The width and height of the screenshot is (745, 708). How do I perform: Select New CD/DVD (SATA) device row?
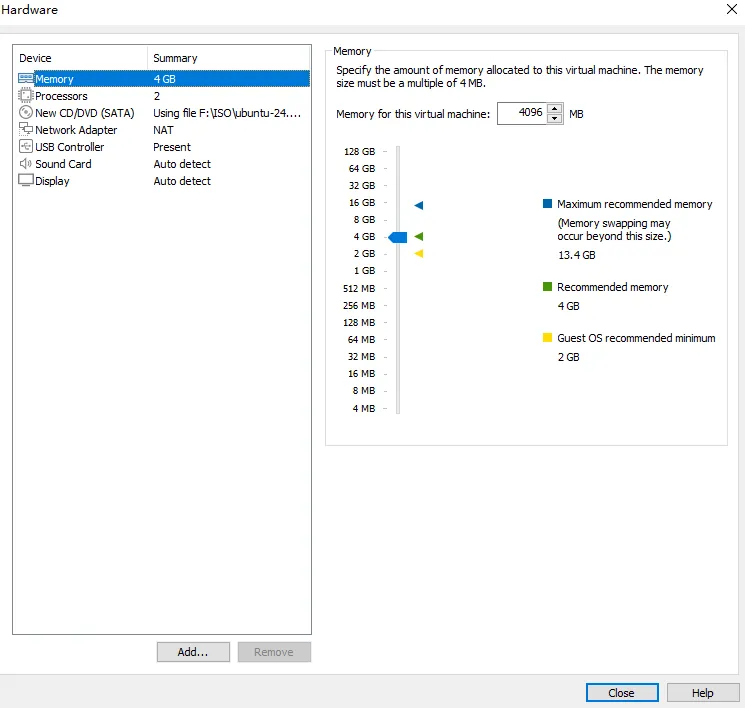click(x=163, y=113)
